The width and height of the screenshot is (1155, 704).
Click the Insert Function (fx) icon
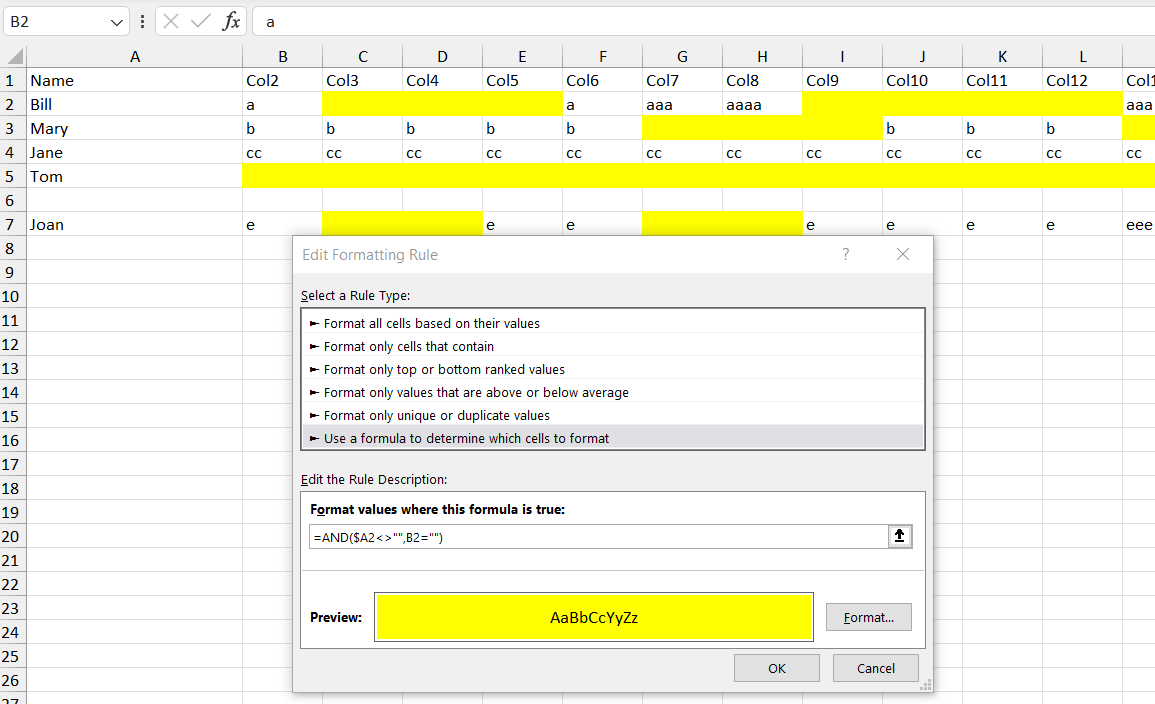click(x=230, y=21)
